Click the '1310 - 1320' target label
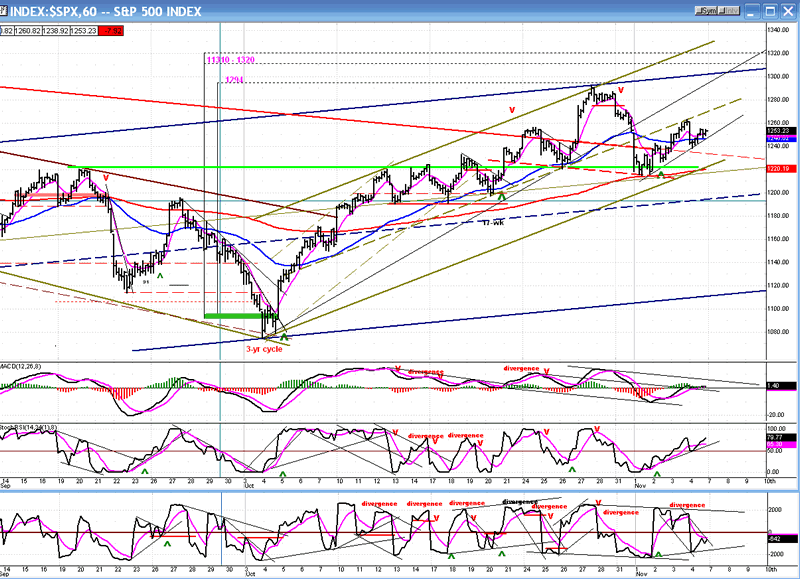 230,60
